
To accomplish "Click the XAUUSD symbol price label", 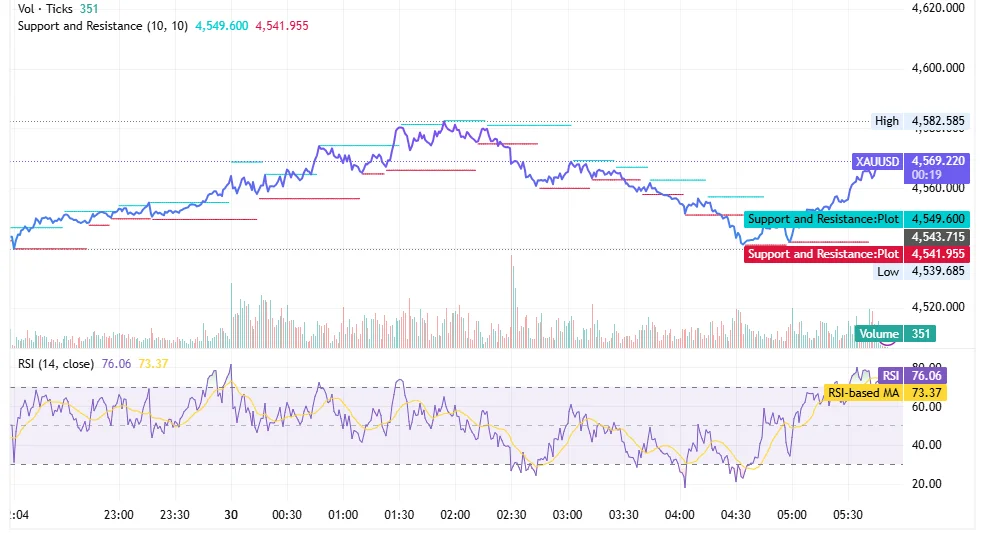I will pos(877,161).
